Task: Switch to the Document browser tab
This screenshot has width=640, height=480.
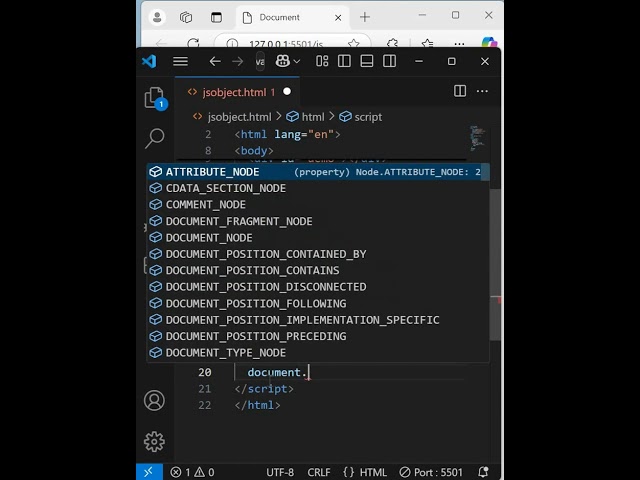Action: (x=292, y=17)
